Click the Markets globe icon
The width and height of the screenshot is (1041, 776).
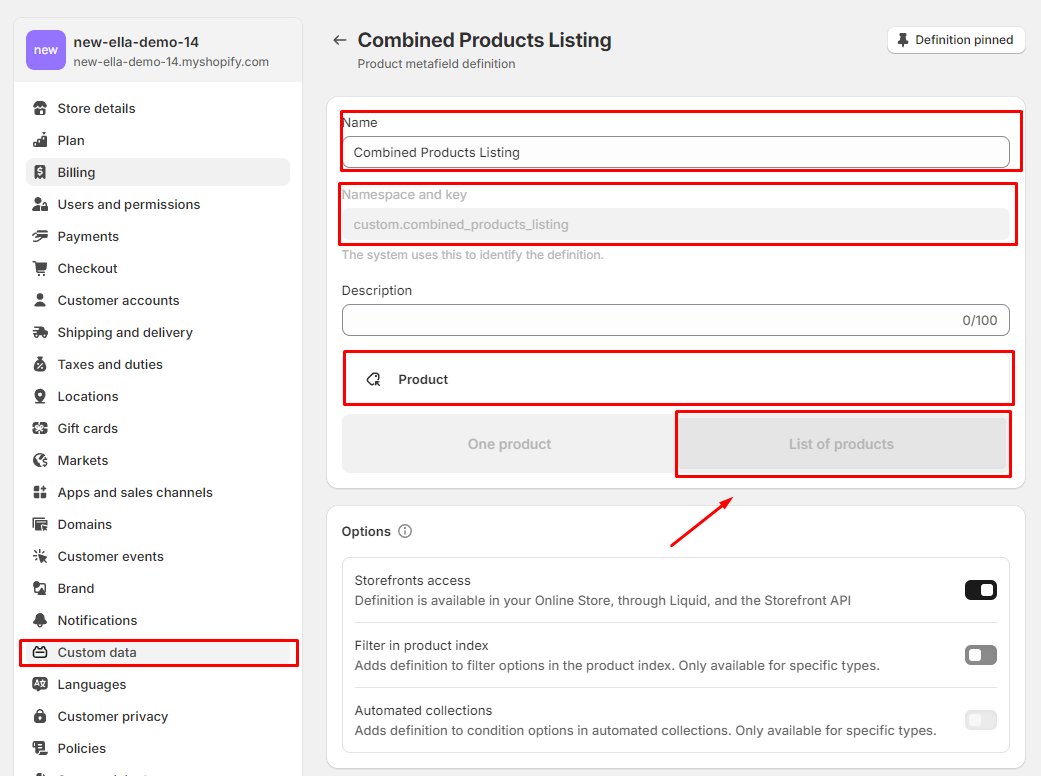(40, 460)
